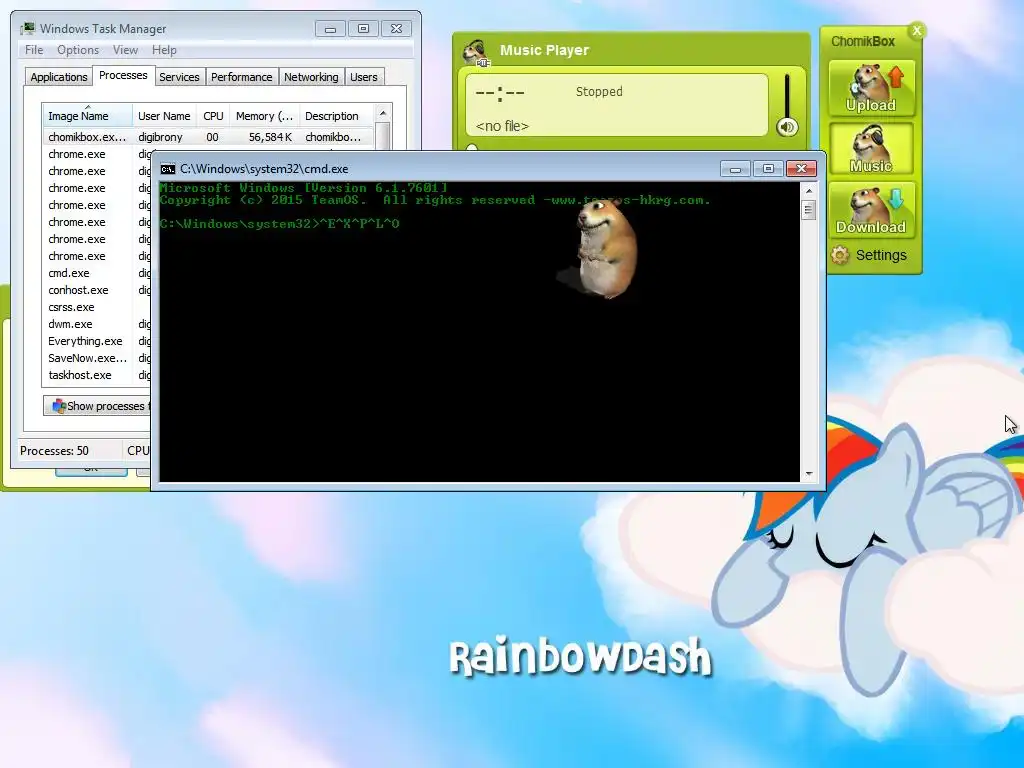This screenshot has width=1024, height=768.
Task: Click Processes: 50 in the status bar
Action: (54, 451)
